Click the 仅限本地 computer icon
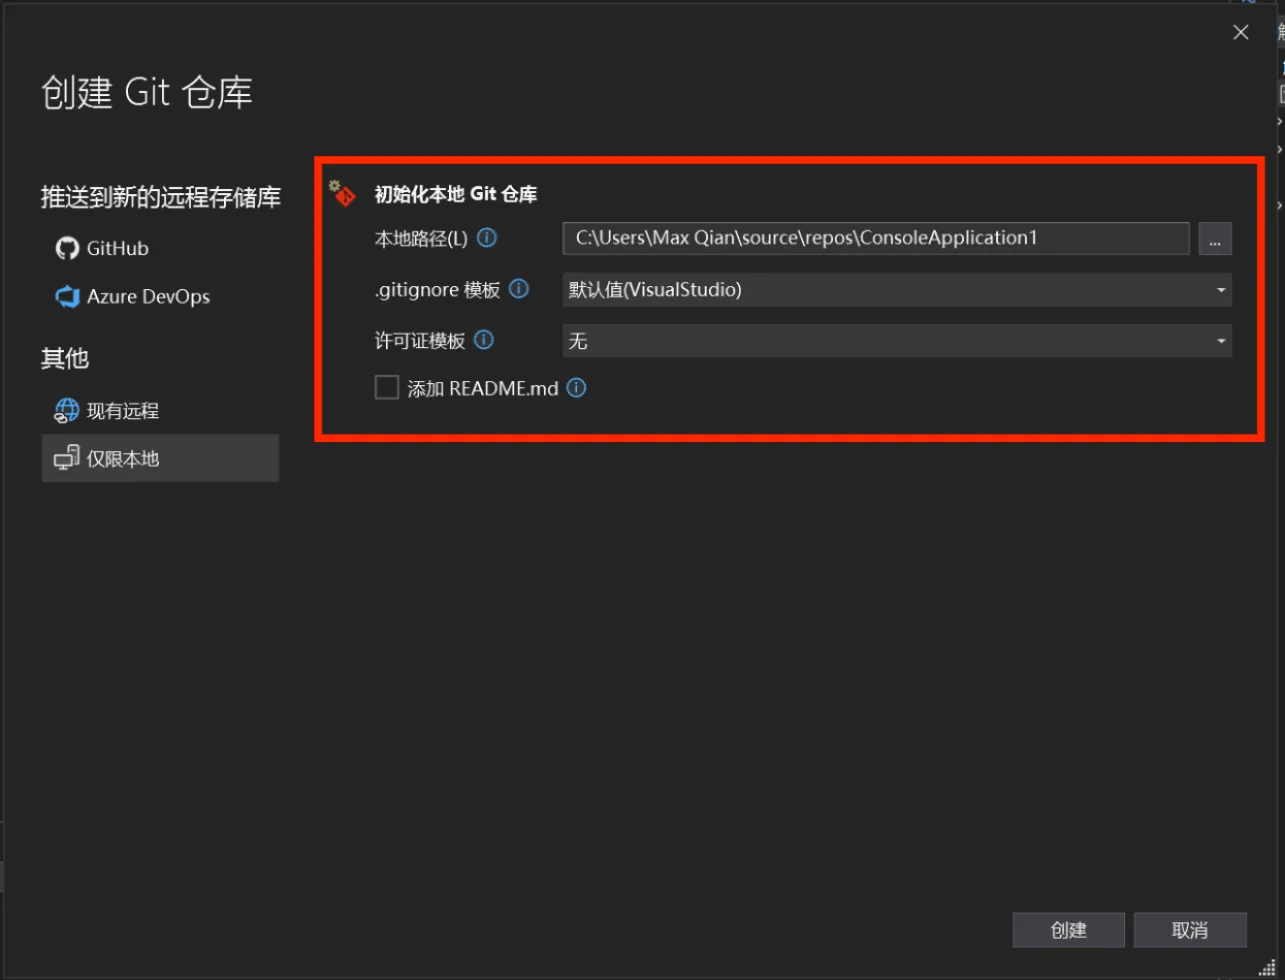The image size is (1285, 980). 67,459
